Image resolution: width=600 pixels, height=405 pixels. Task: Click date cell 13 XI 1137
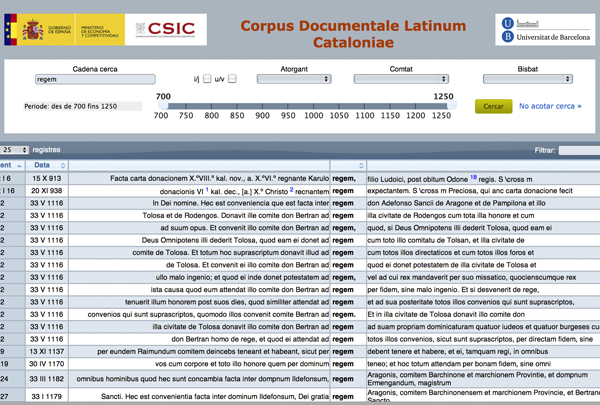[x=47, y=351]
